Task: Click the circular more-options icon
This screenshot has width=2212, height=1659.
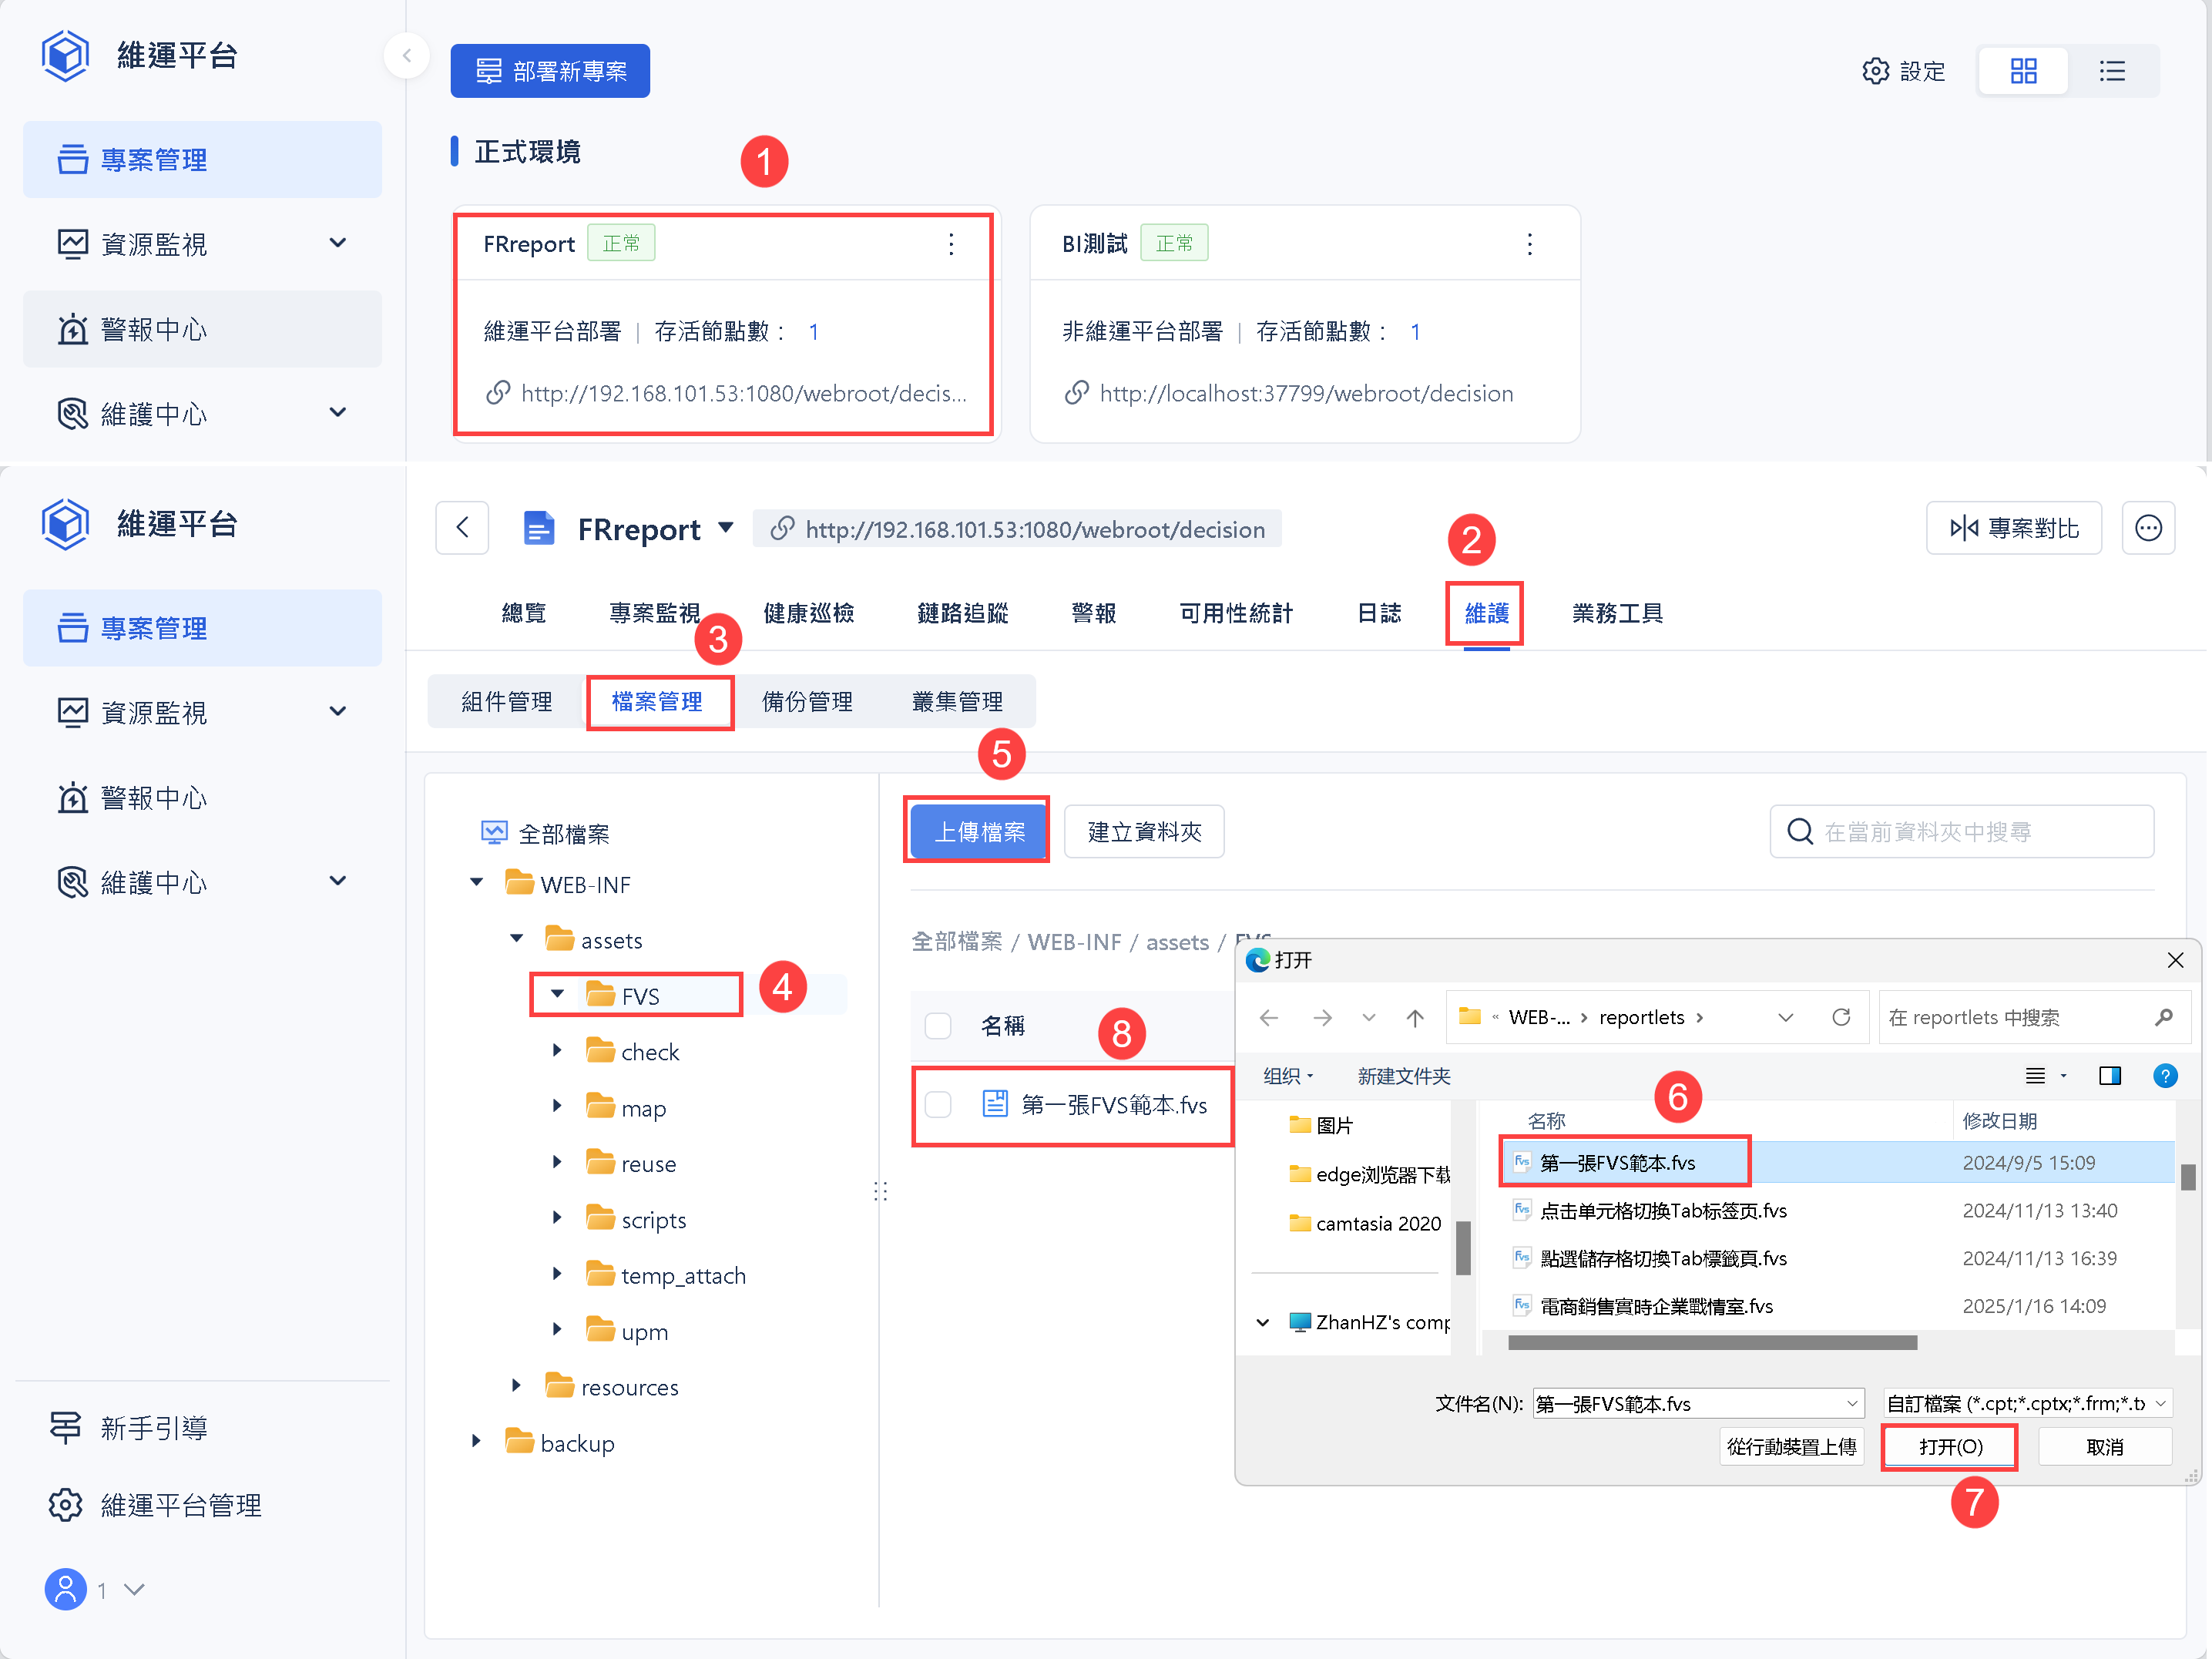Action: 2148,528
